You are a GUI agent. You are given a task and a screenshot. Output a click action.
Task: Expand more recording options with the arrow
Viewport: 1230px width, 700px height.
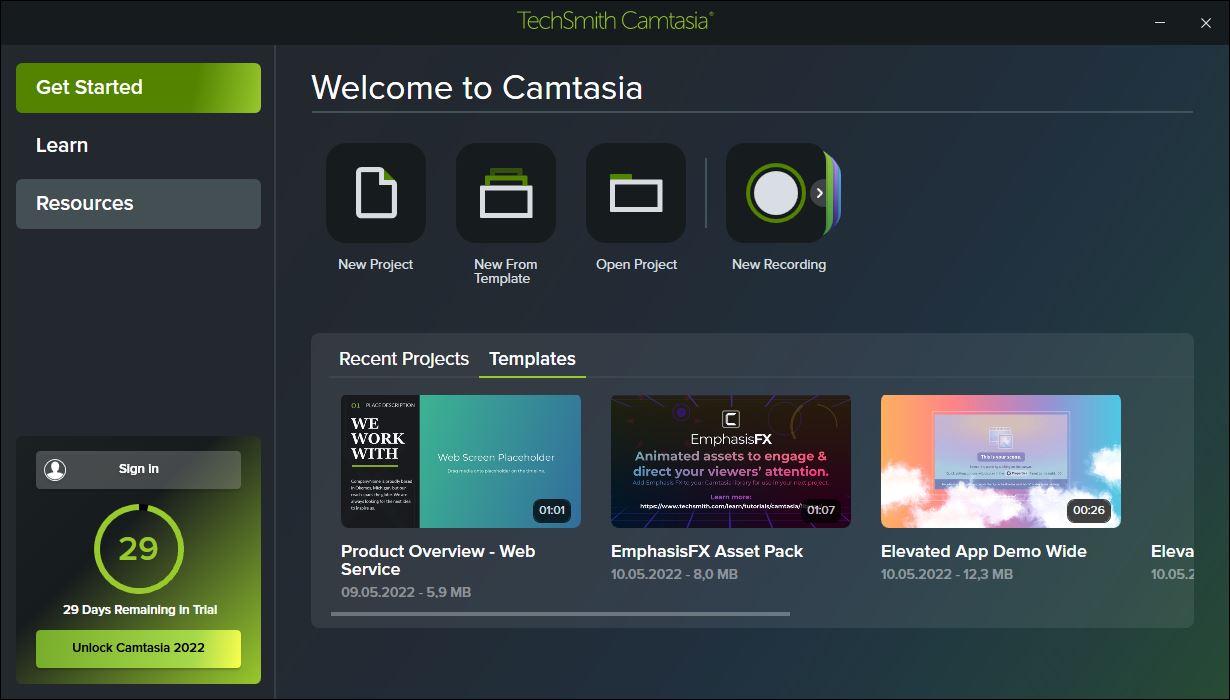[820, 193]
